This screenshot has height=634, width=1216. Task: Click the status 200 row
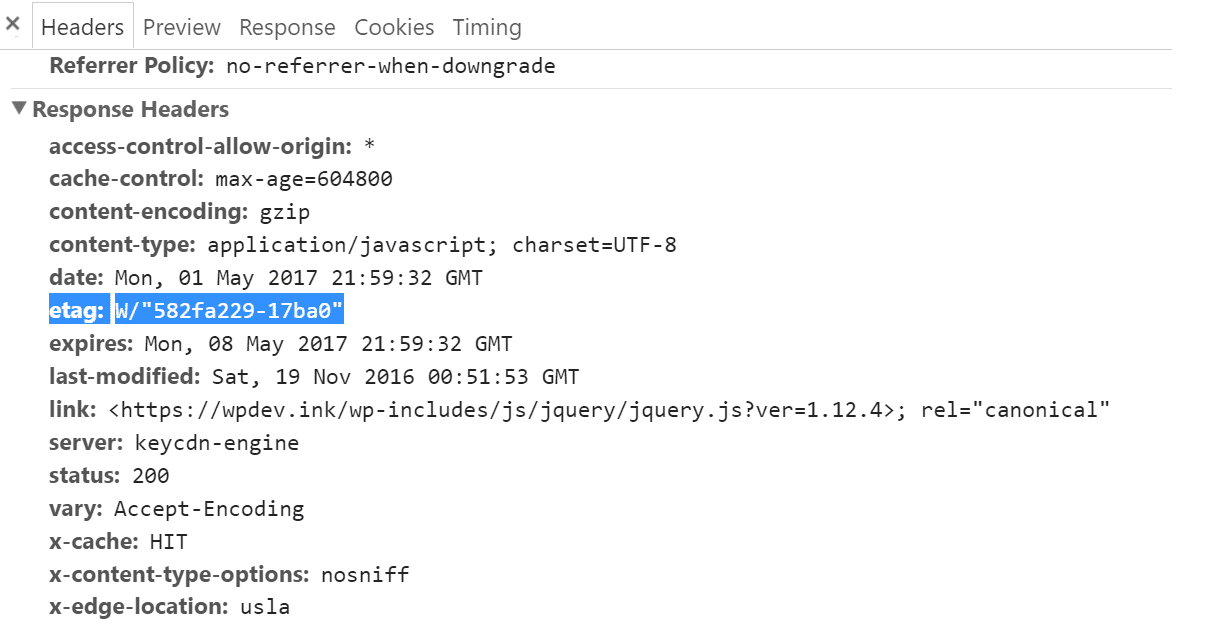tap(109, 475)
